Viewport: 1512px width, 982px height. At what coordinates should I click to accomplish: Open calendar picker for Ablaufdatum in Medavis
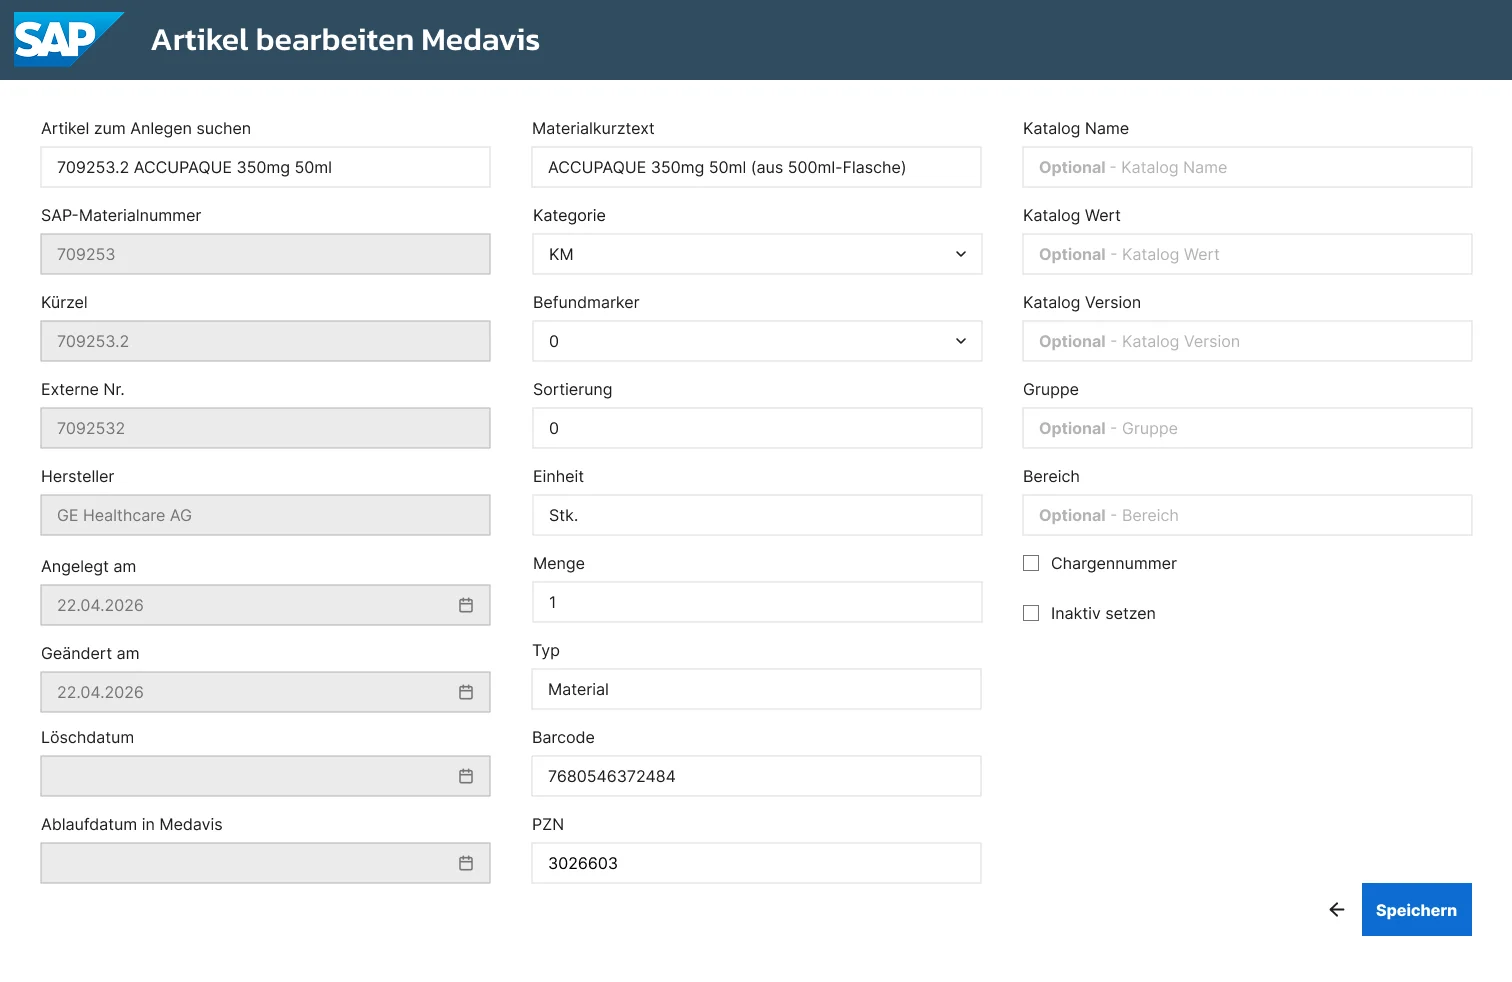click(466, 863)
